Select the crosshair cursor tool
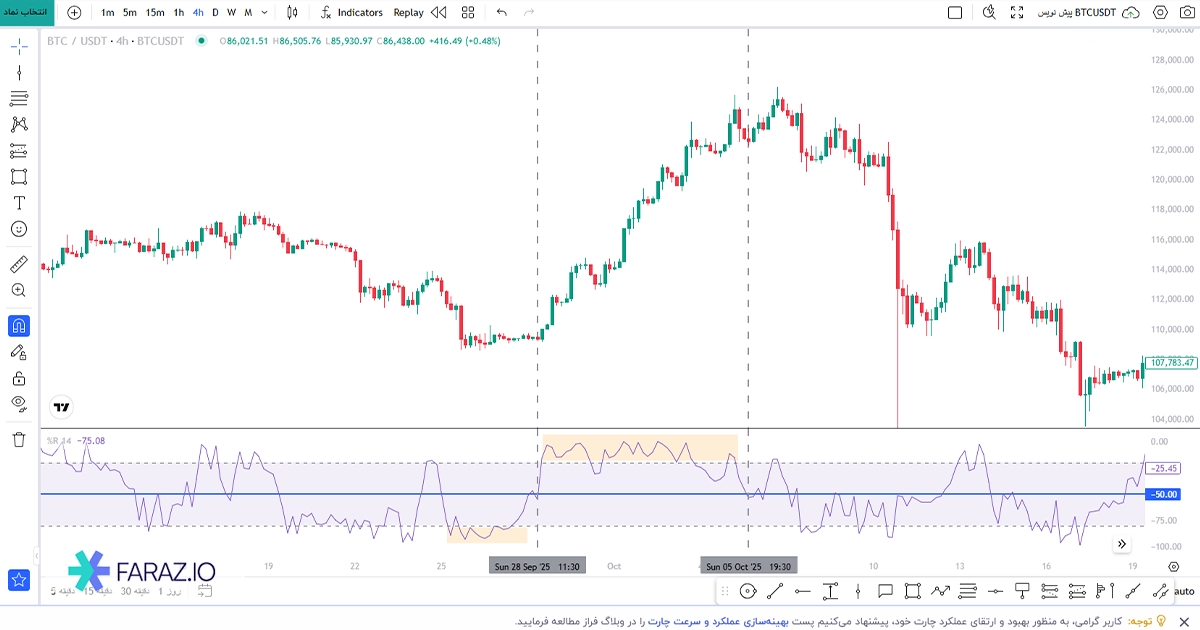1200x630 pixels. pos(19,47)
